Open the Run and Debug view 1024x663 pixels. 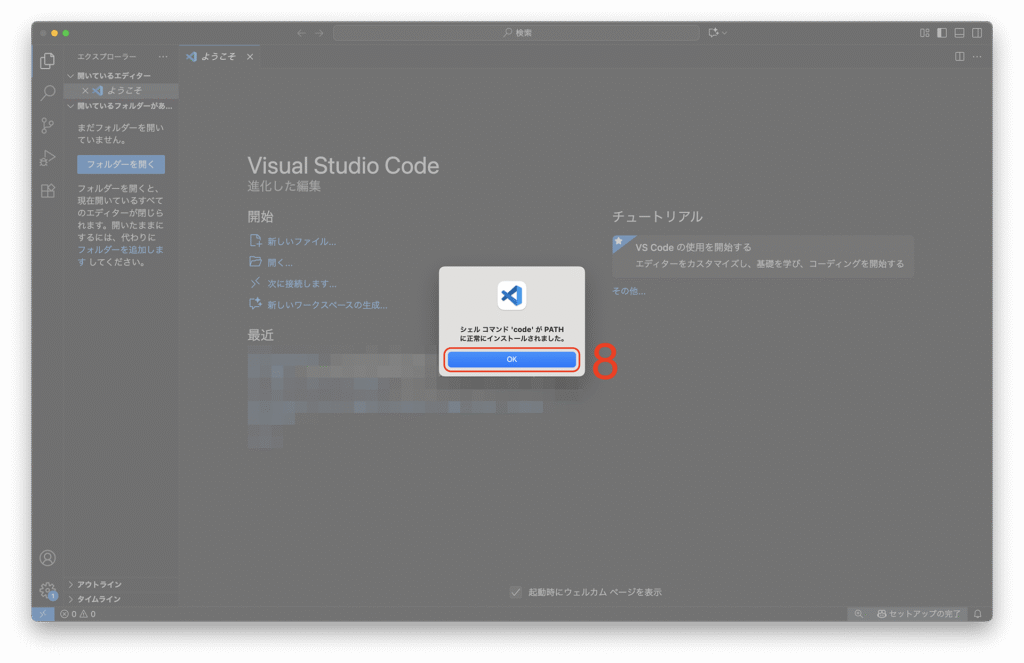pos(47,158)
